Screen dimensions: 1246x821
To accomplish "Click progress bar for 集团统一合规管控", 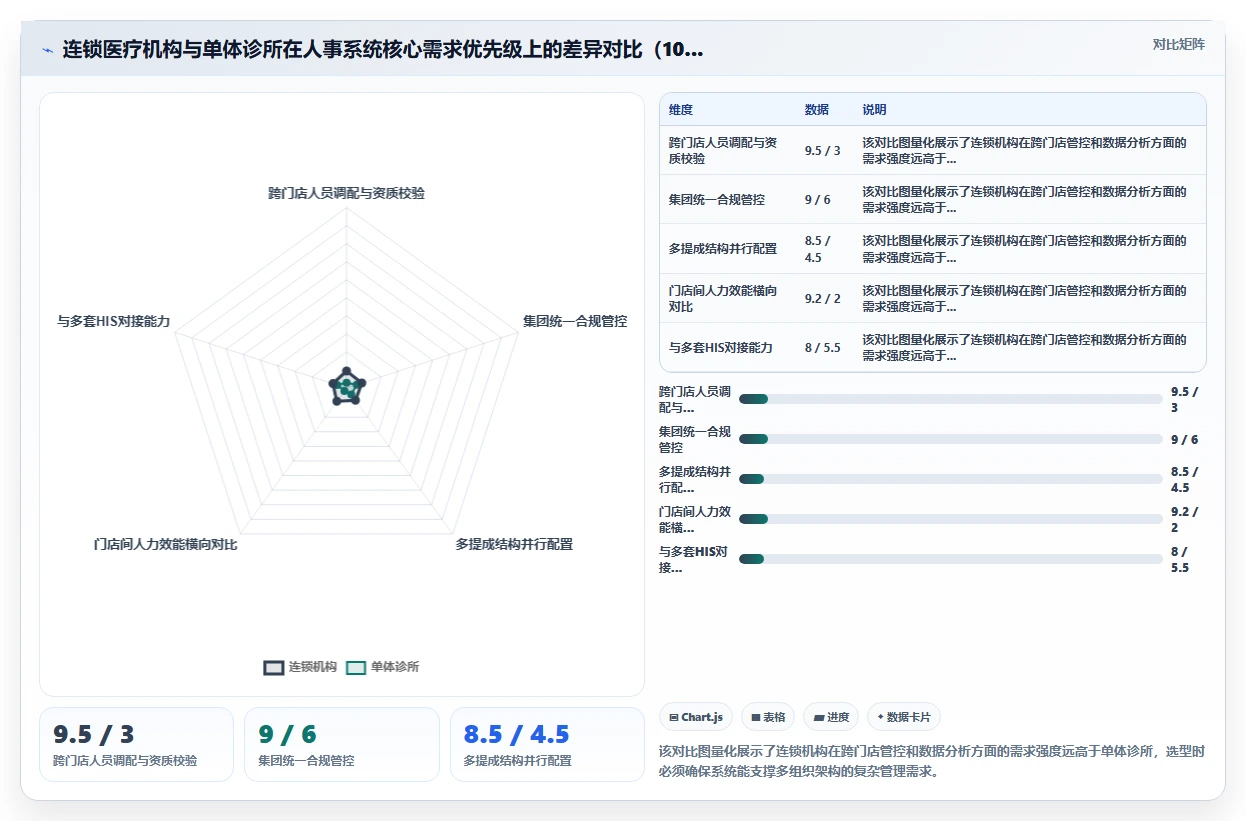I will pyautogui.click(x=951, y=439).
